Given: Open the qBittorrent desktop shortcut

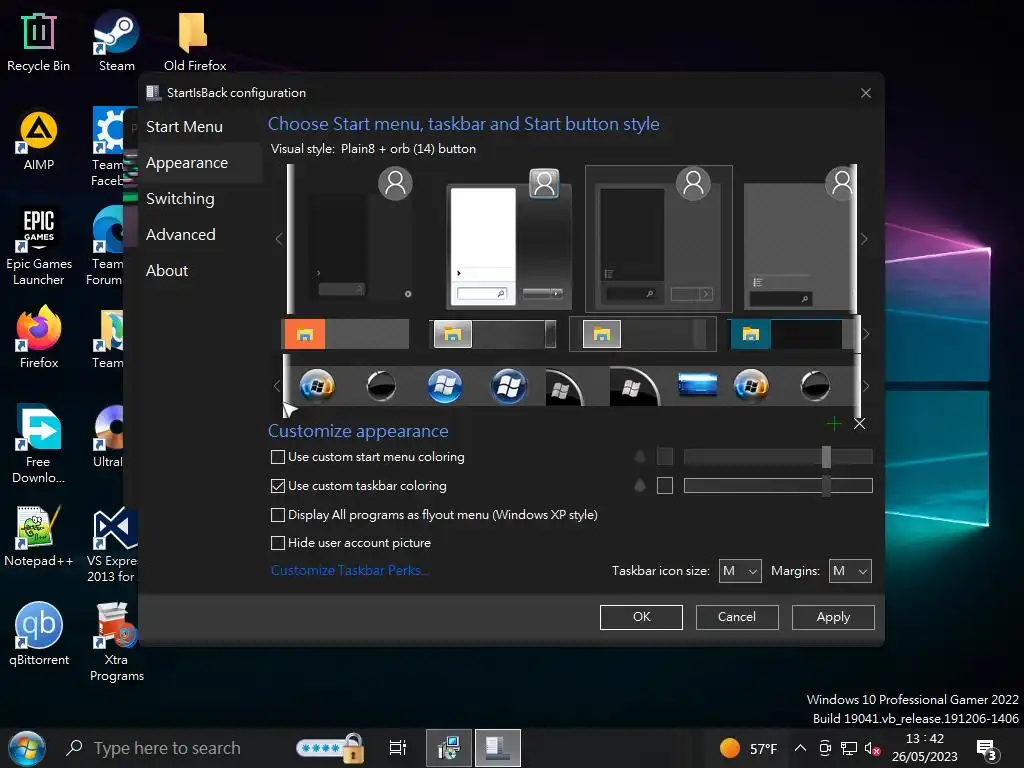Looking at the screenshot, I should pyautogui.click(x=38, y=635).
